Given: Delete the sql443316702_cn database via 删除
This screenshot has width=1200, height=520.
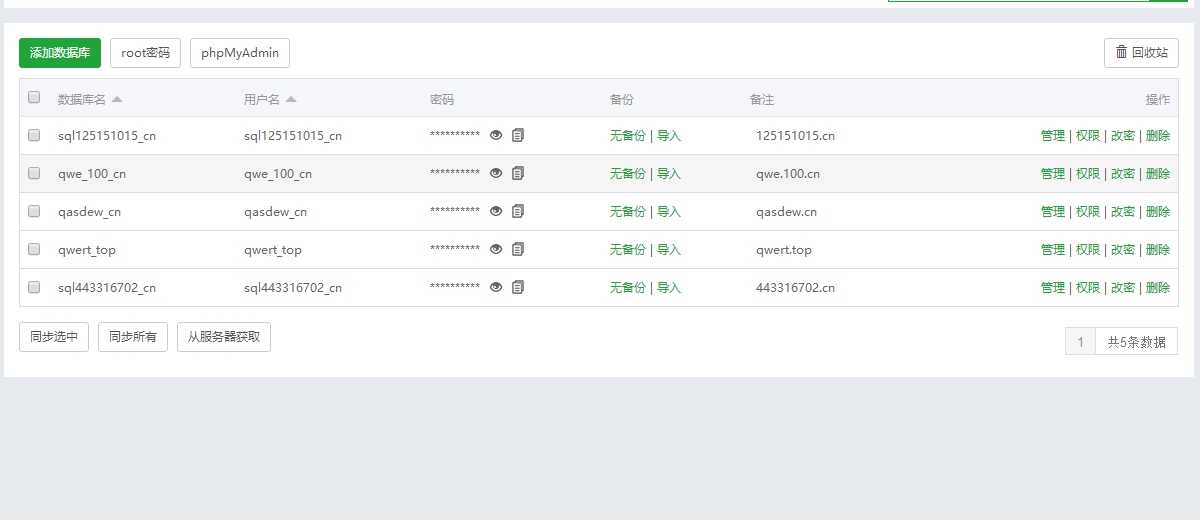Looking at the screenshot, I should 1158,288.
